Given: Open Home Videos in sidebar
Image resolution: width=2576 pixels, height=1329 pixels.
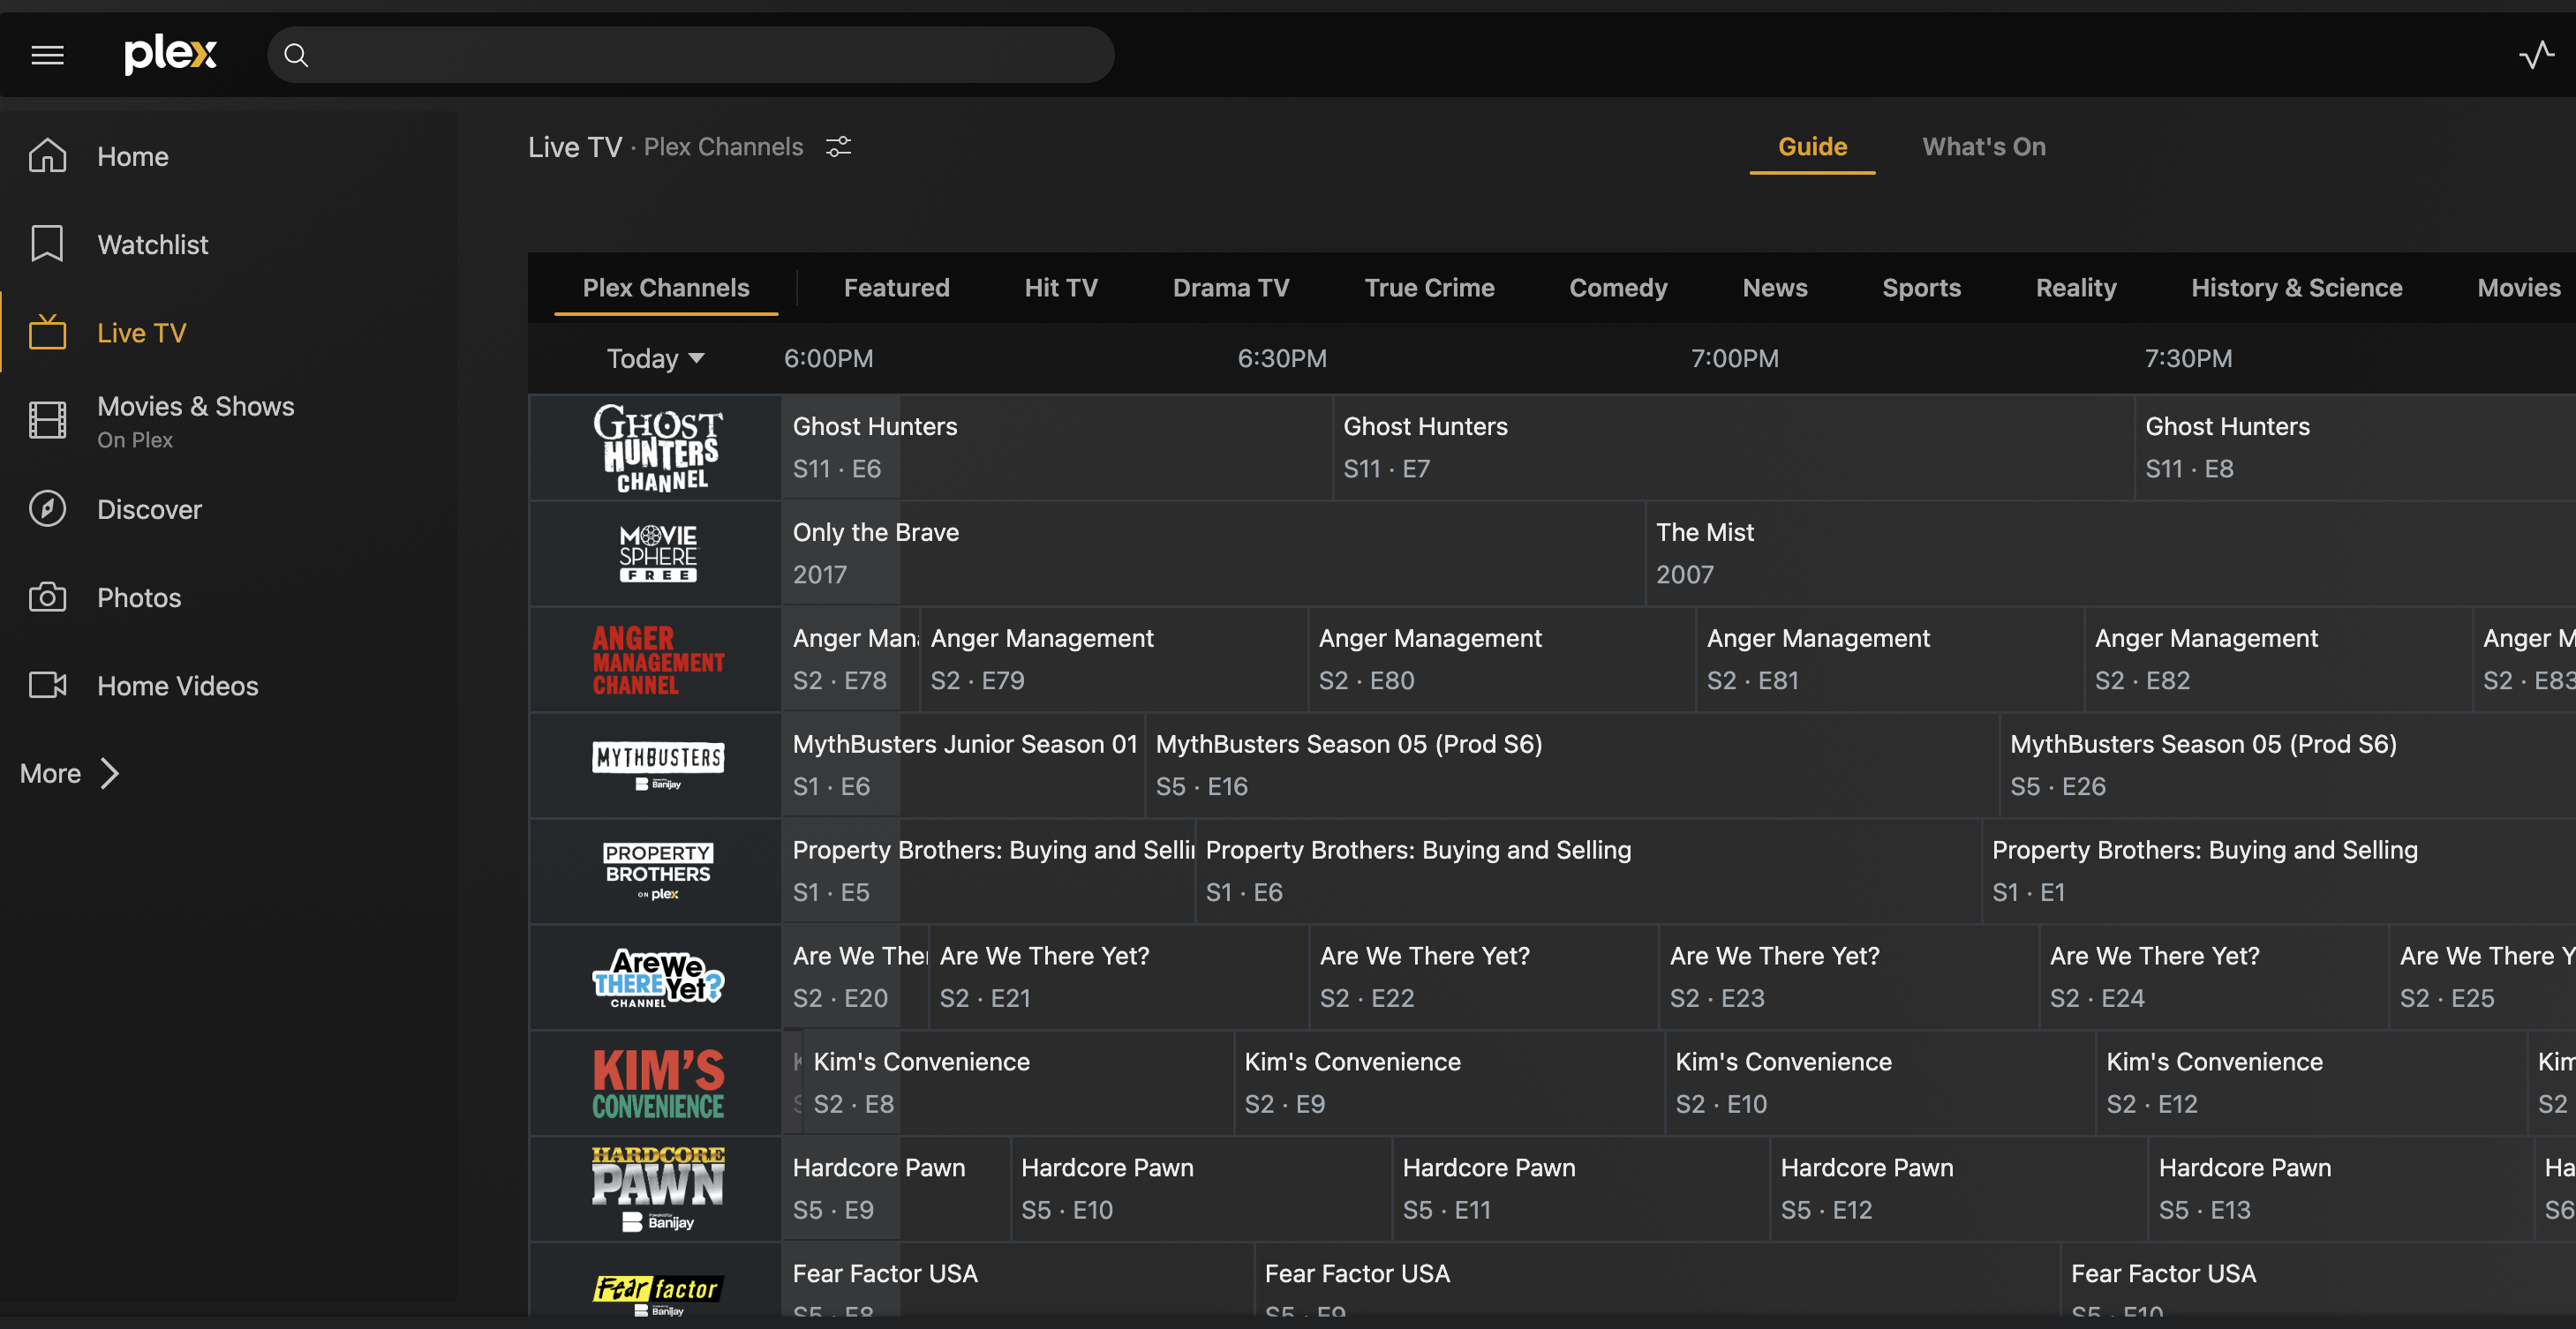Looking at the screenshot, I should point(177,686).
